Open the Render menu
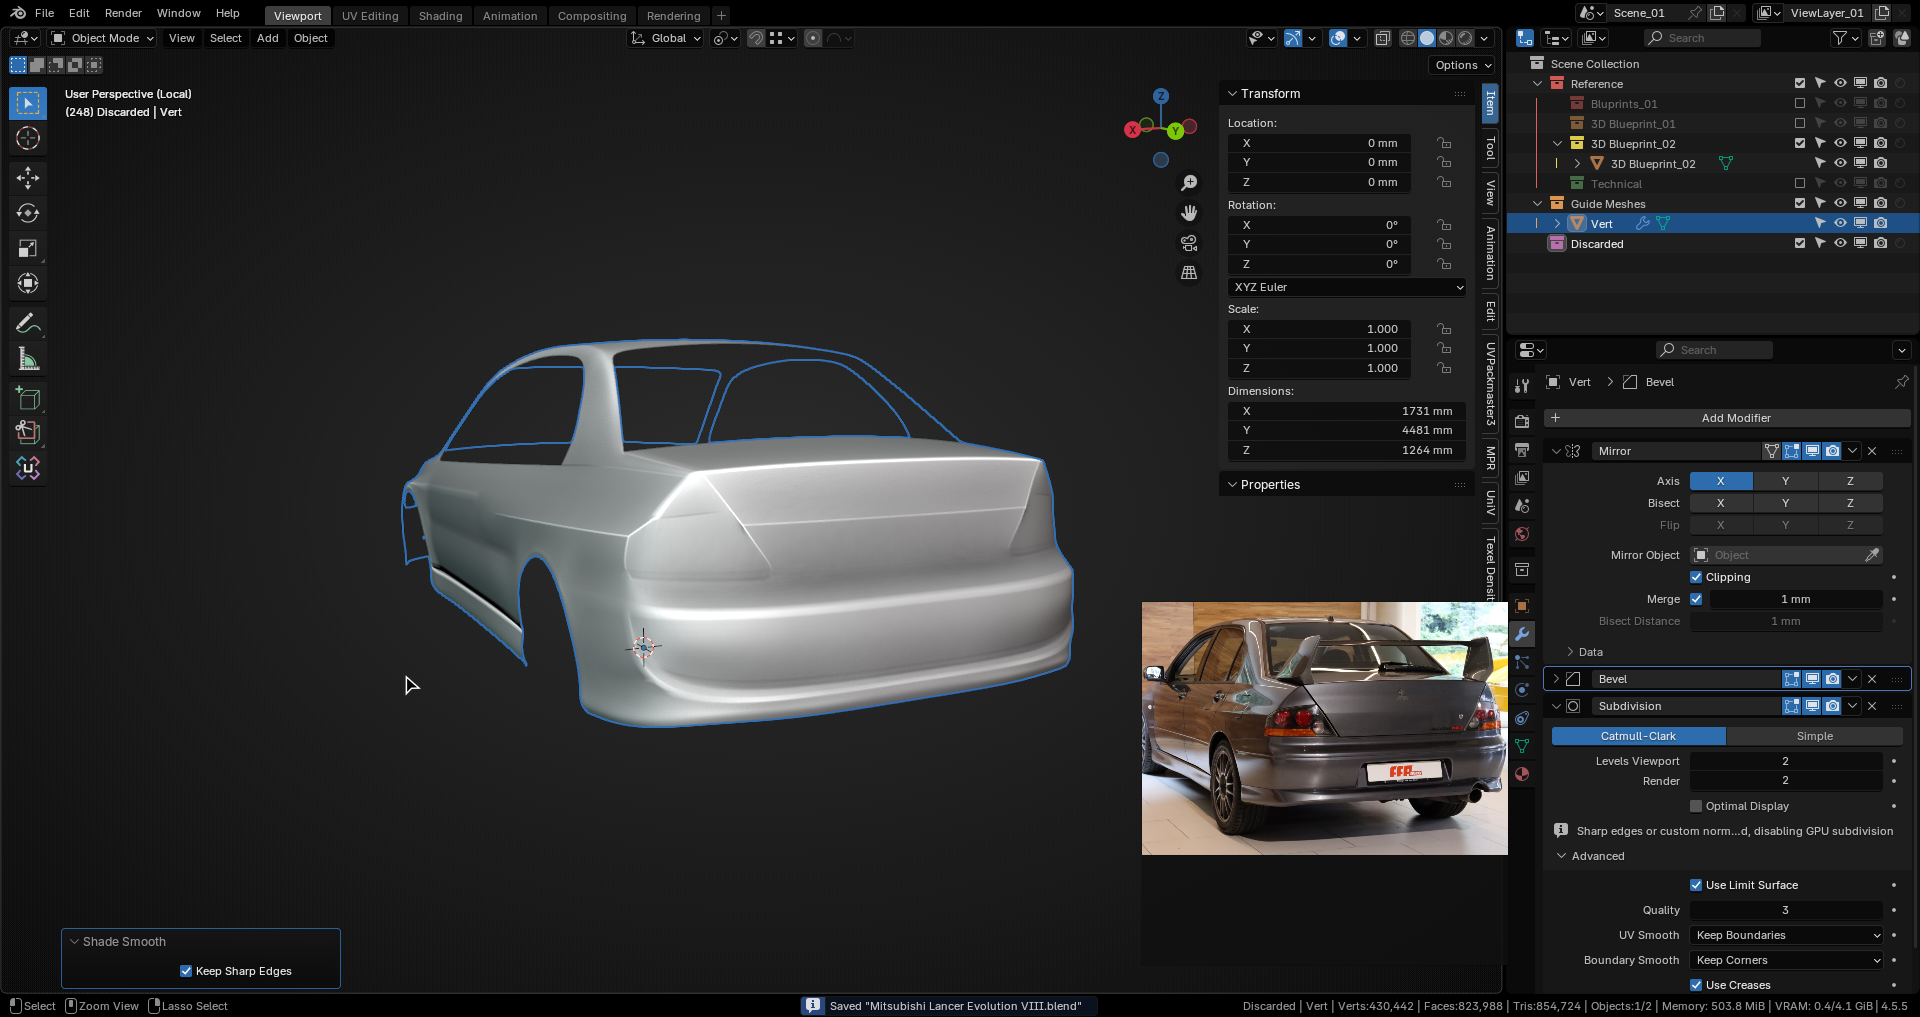The height and width of the screenshot is (1017, 1920). [x=123, y=13]
